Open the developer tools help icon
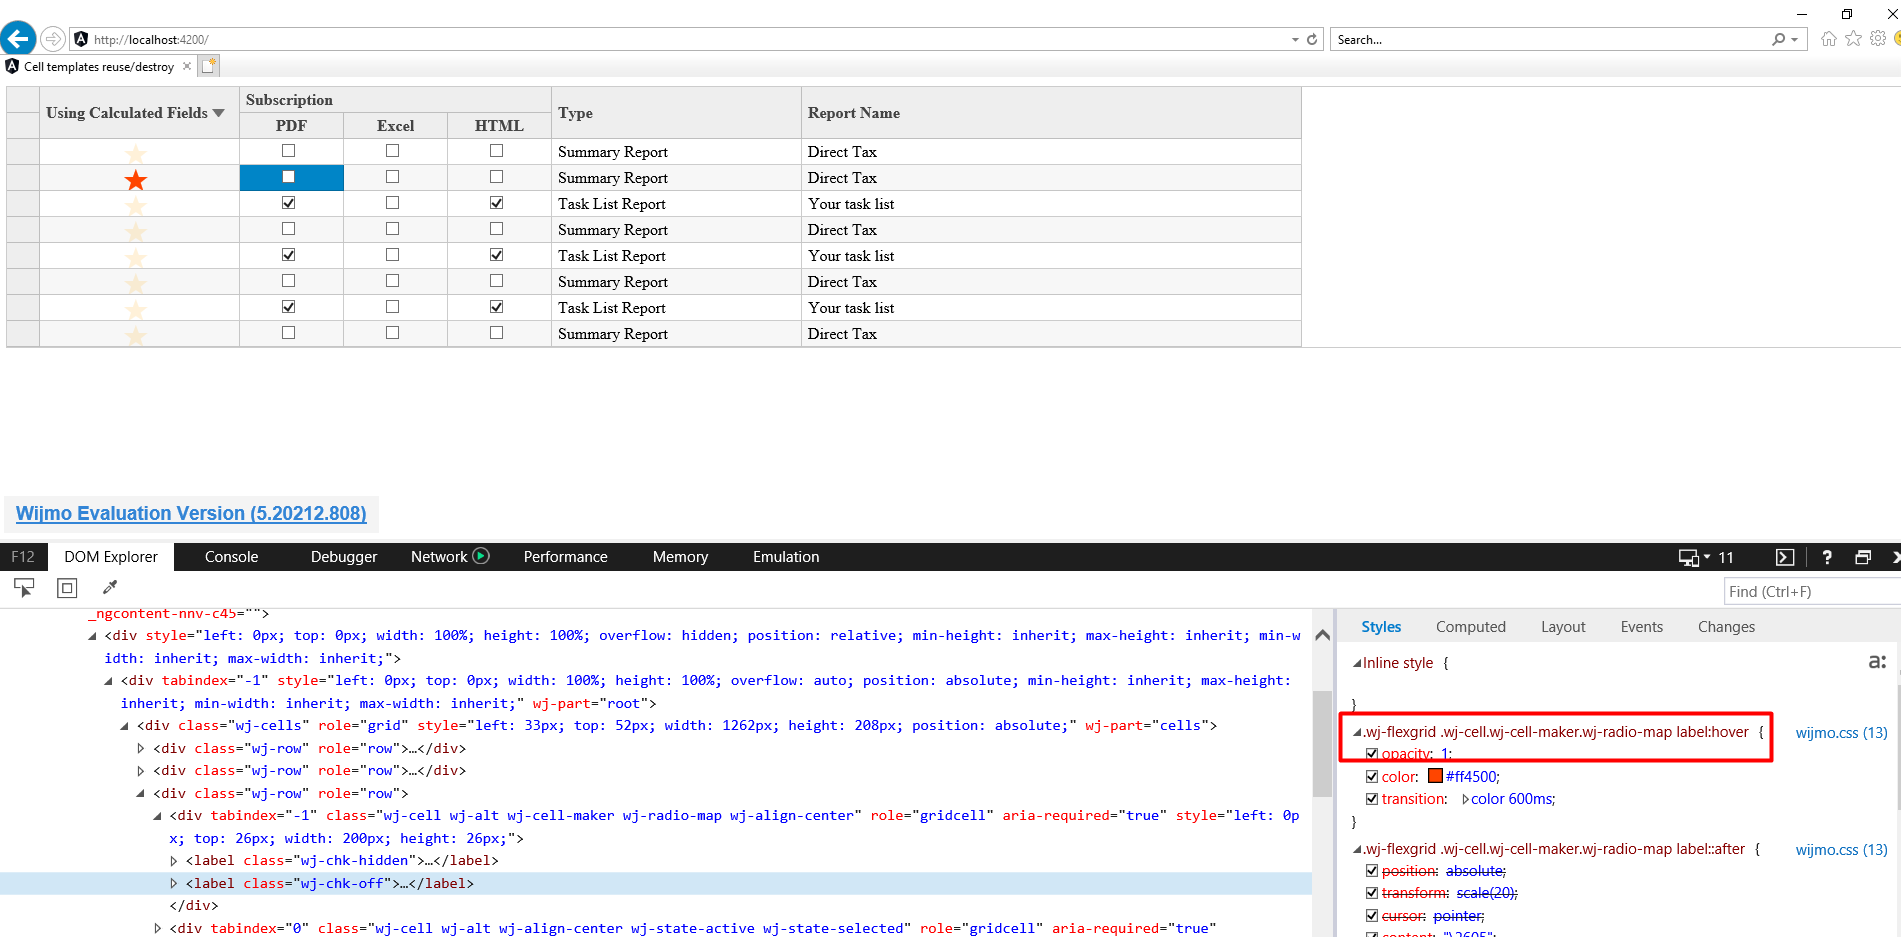The image size is (1901, 937). (x=1827, y=557)
